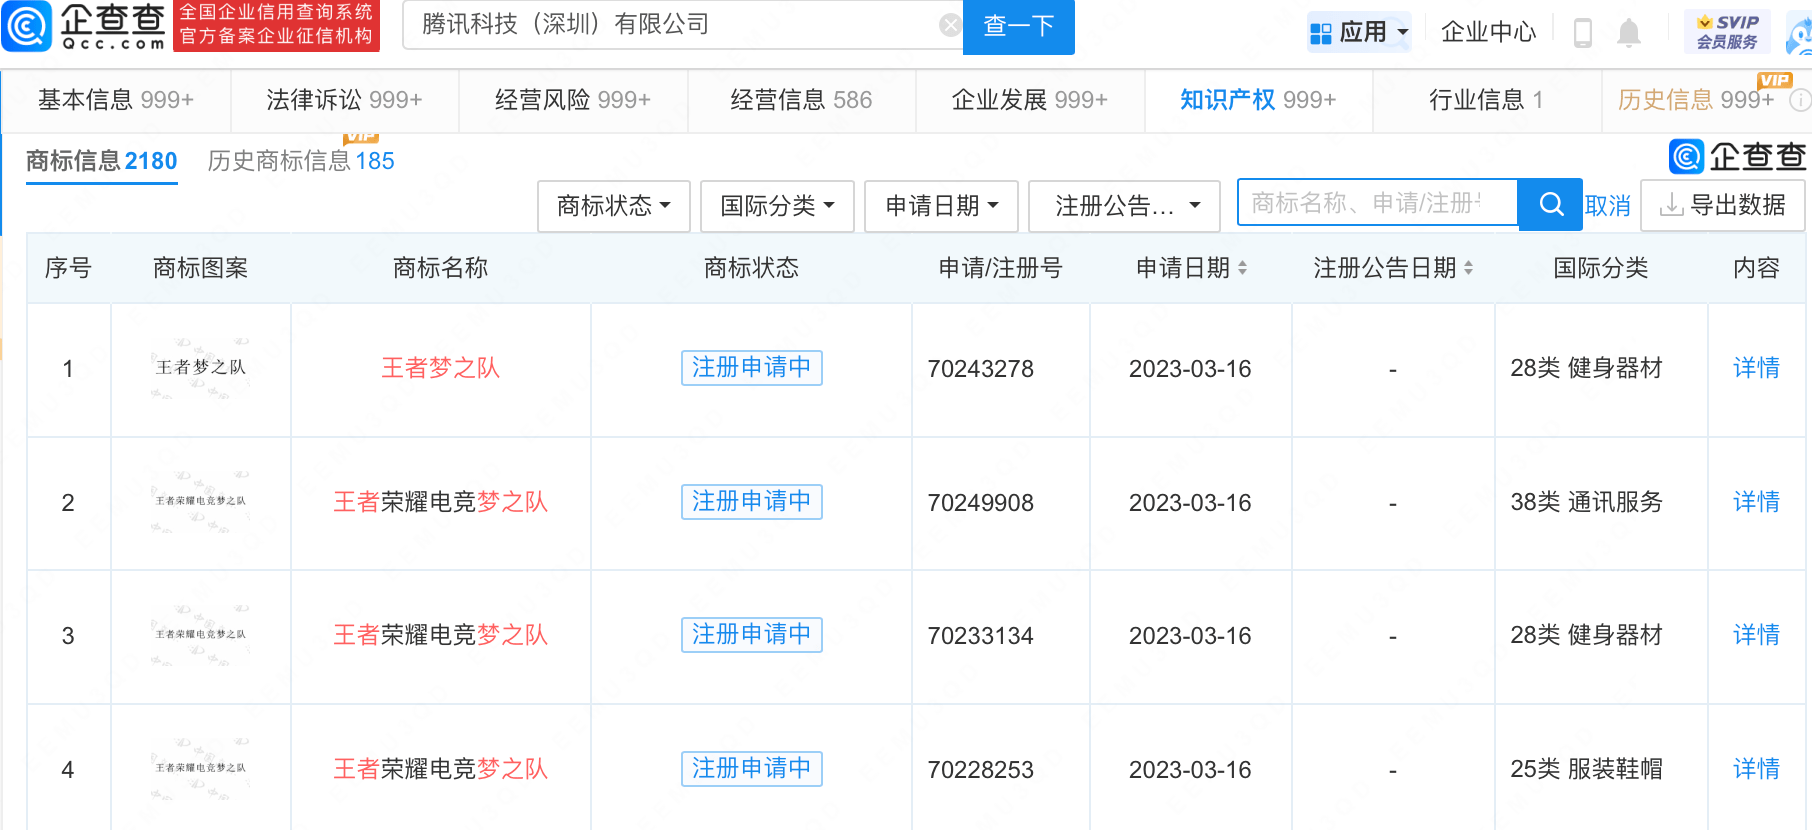The image size is (1812, 830).
Task: Select registration number 70249908
Action: 981,503
